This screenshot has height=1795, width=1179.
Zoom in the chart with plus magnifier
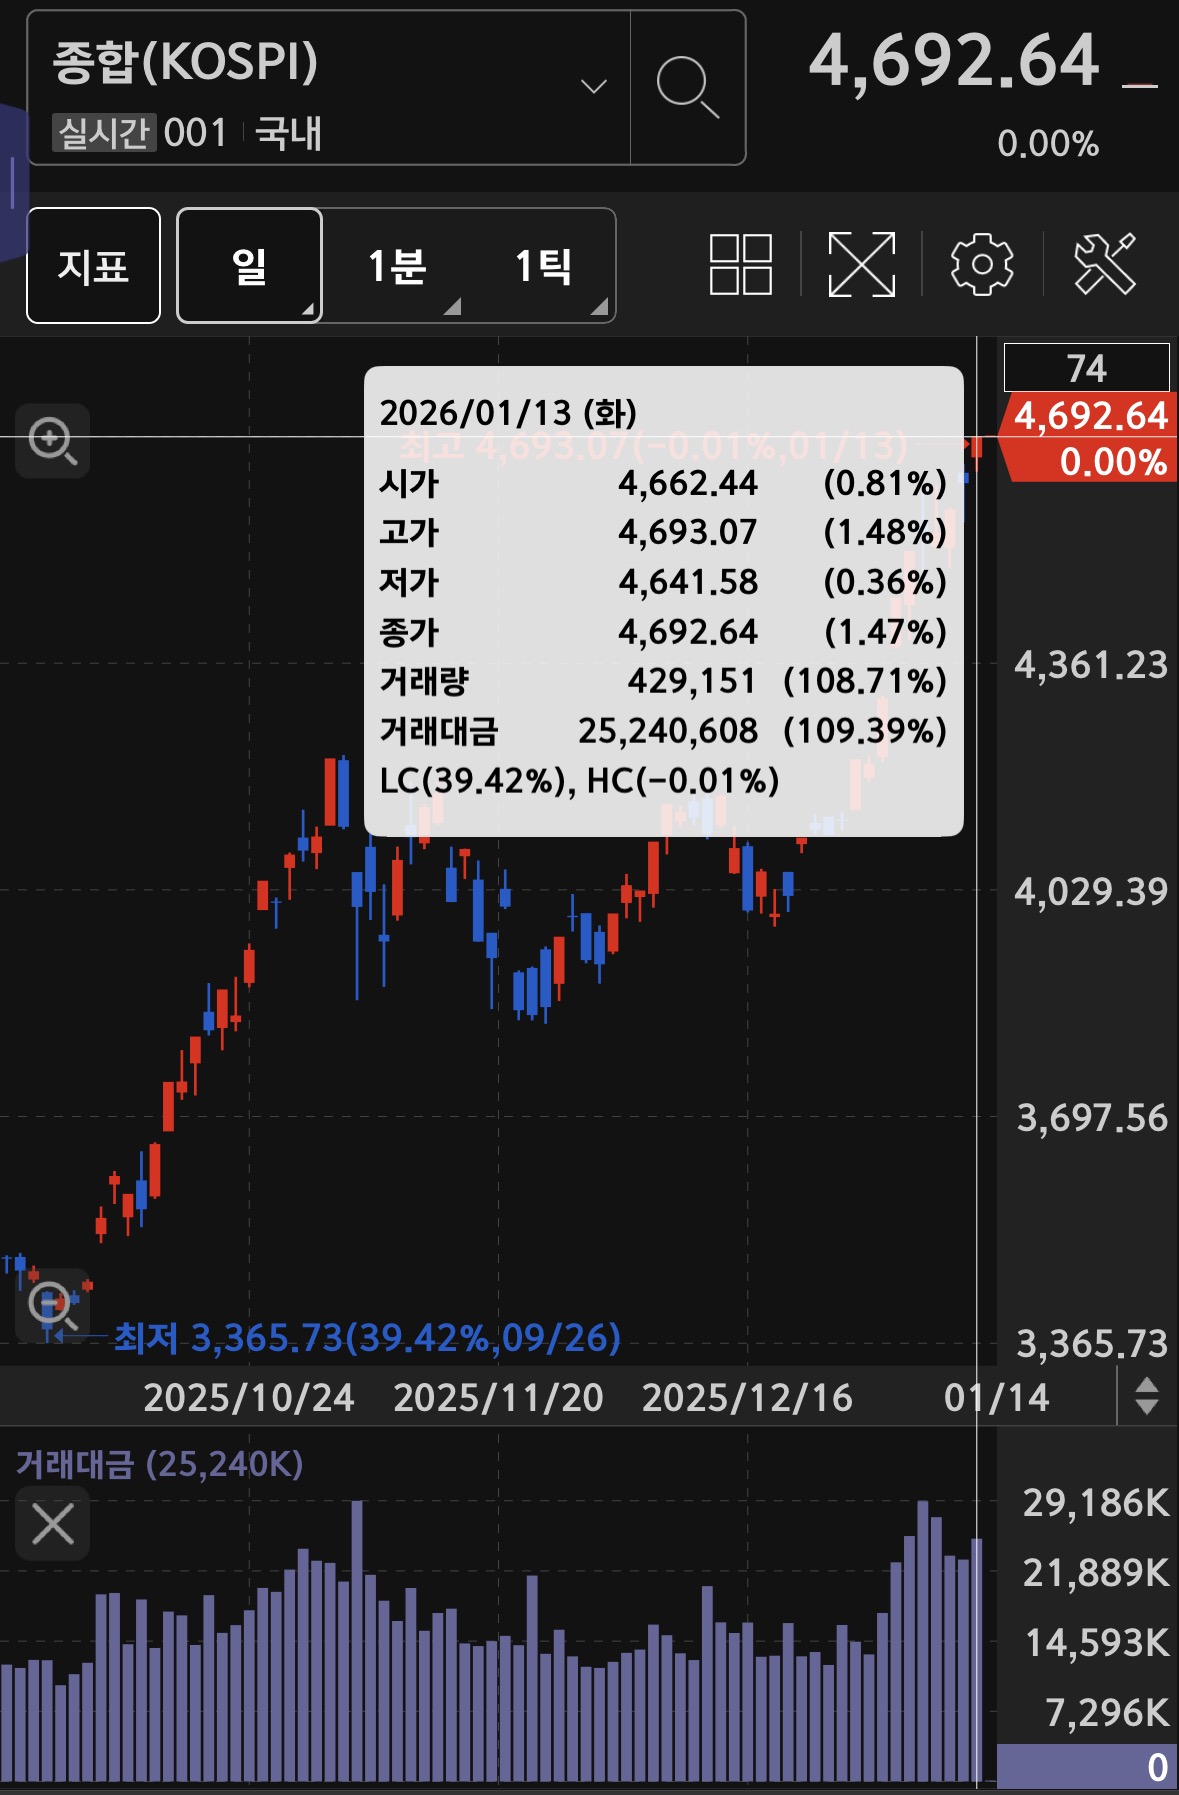point(53,441)
